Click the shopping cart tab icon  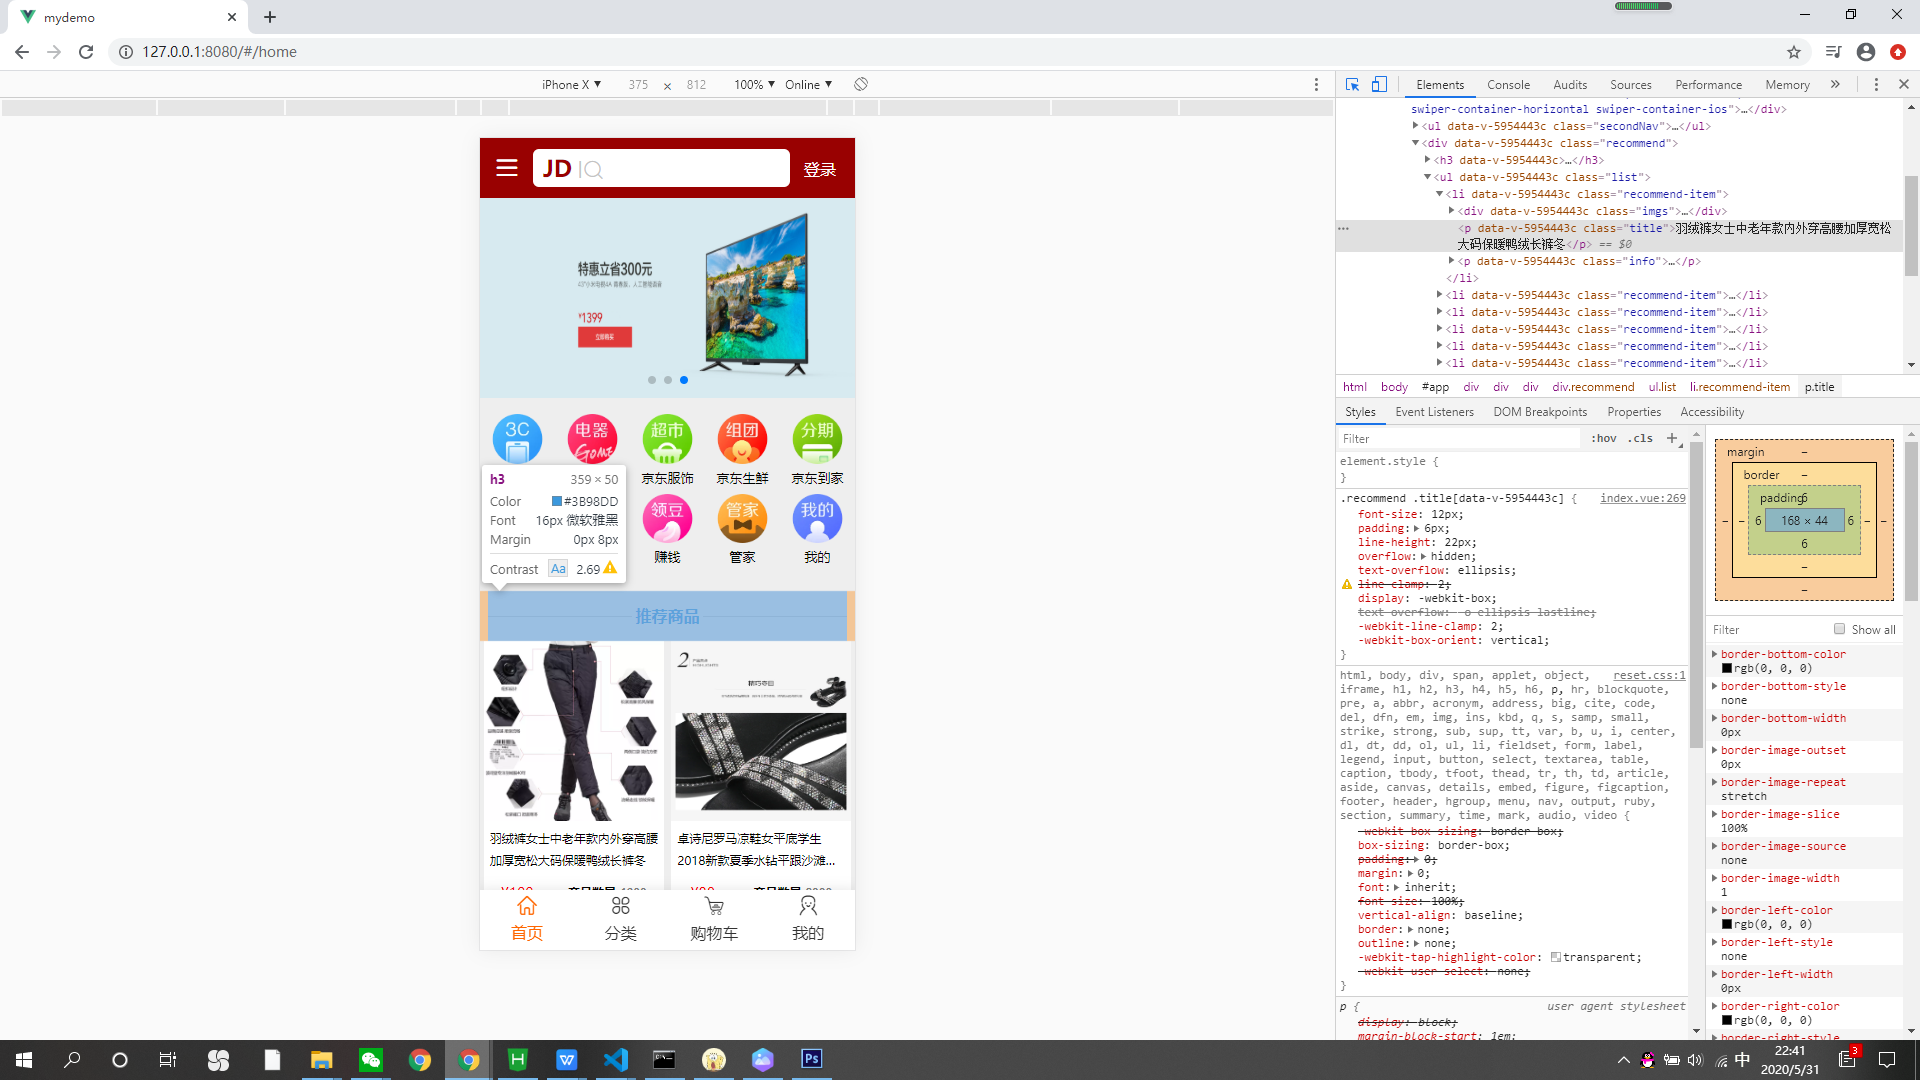tap(714, 907)
